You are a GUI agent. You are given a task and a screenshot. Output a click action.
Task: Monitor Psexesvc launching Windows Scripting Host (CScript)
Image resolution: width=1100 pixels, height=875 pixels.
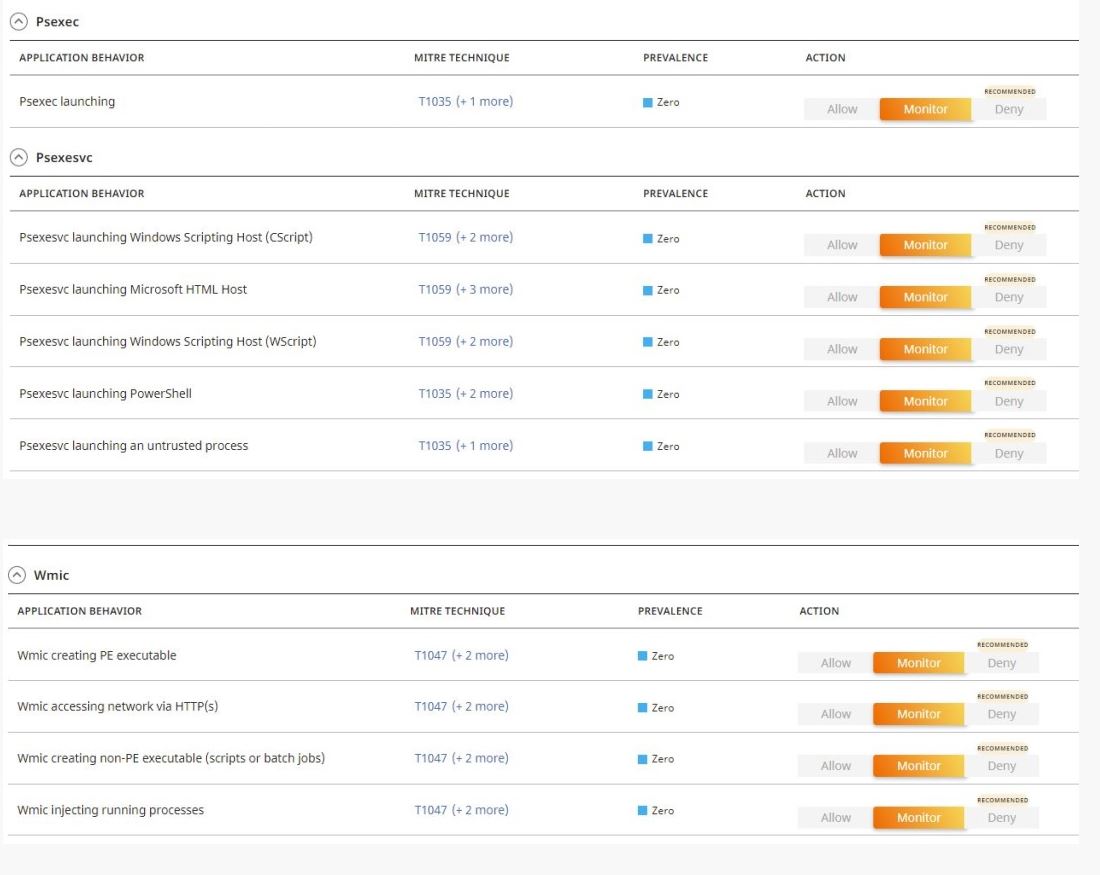pyautogui.click(x=925, y=245)
